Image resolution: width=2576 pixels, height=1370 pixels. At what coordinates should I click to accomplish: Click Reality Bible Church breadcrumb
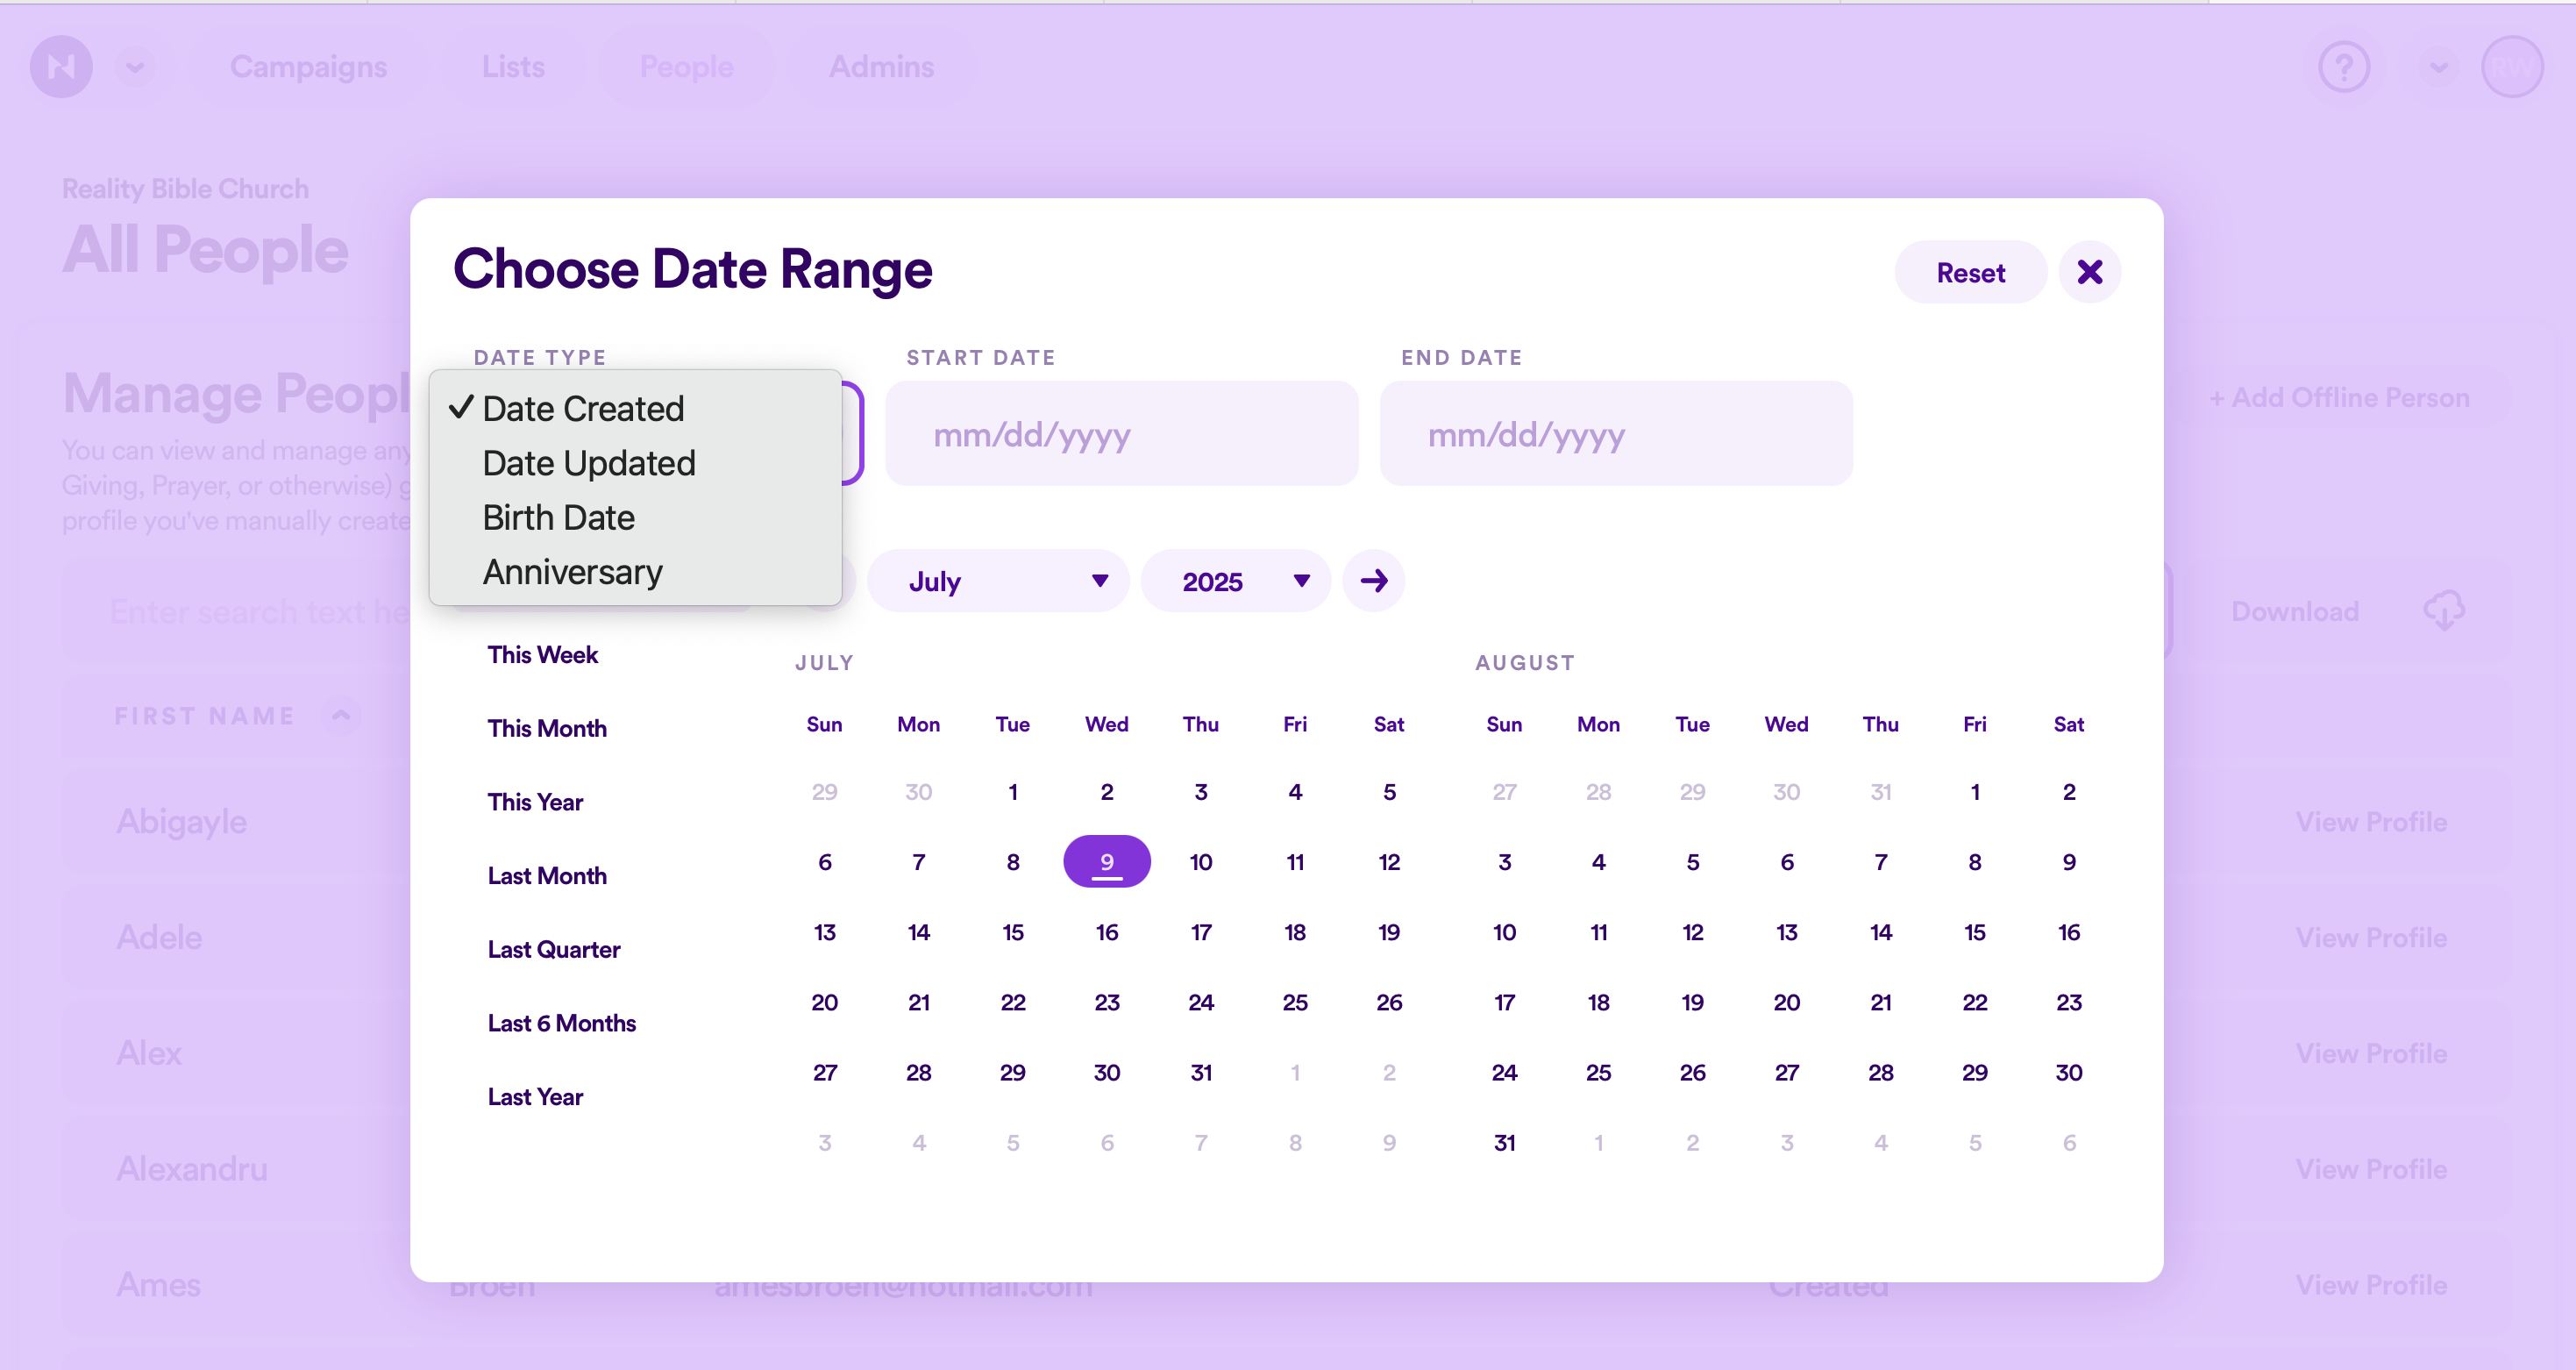tap(185, 188)
